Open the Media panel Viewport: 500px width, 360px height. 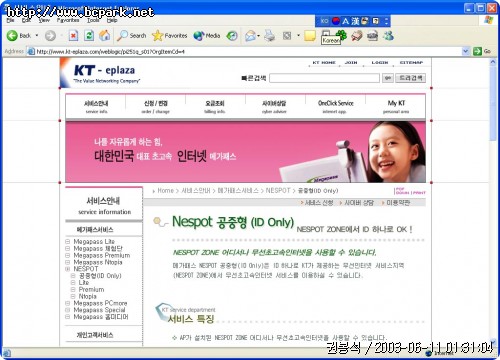(x=207, y=35)
